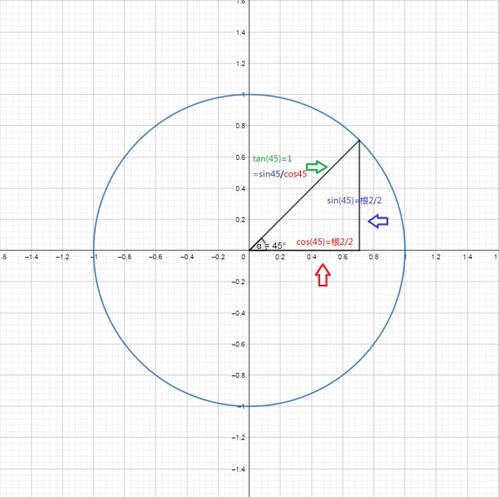Click the angle arc marker at origin
Image resolution: width=499 pixels, height=497 pixels.
[263, 243]
